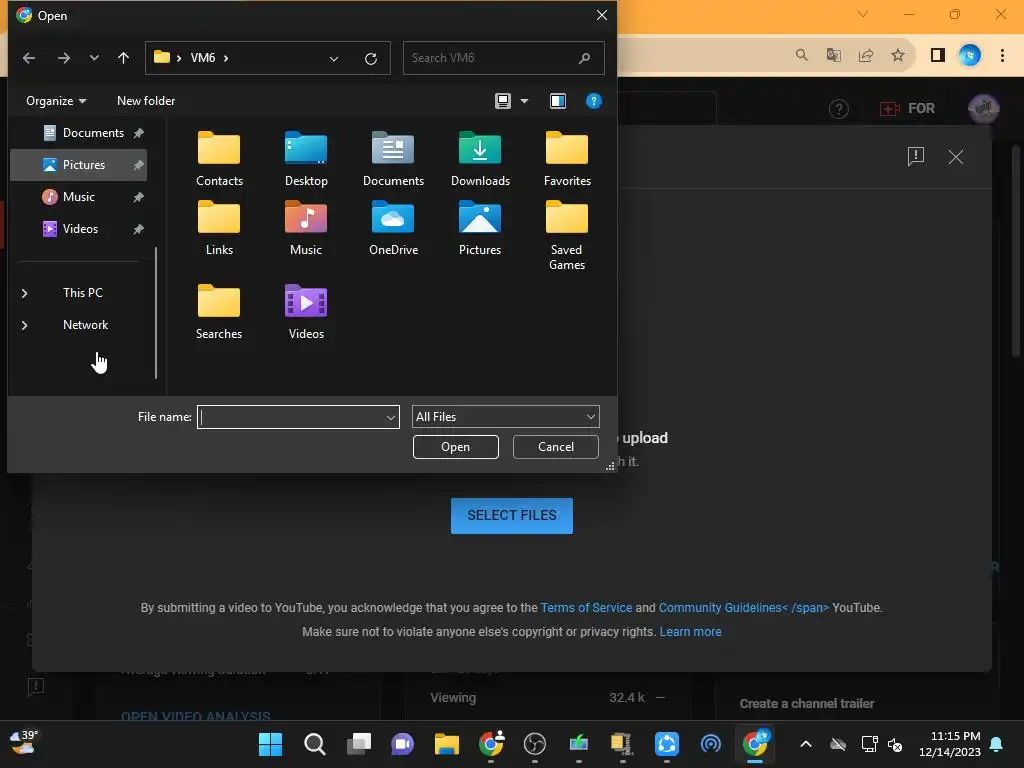Expand the Network tree node
Screen dimensions: 1024x768
coord(24,325)
